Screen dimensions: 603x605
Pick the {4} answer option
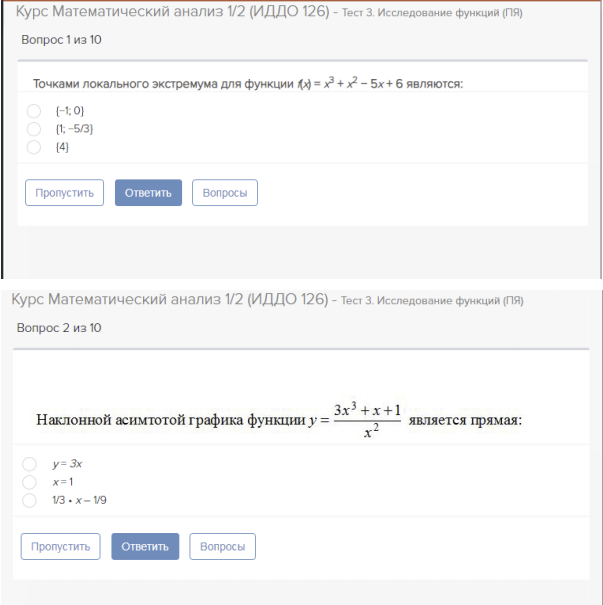(x=34, y=147)
